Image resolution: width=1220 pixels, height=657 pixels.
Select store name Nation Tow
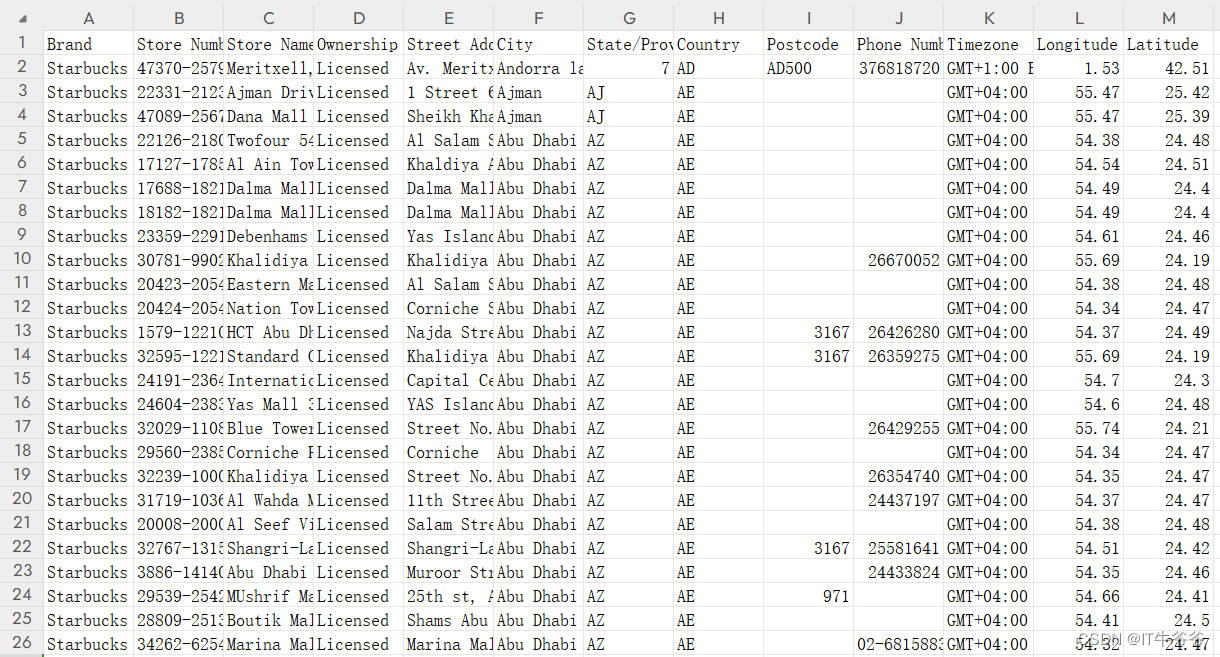[x=268, y=308]
